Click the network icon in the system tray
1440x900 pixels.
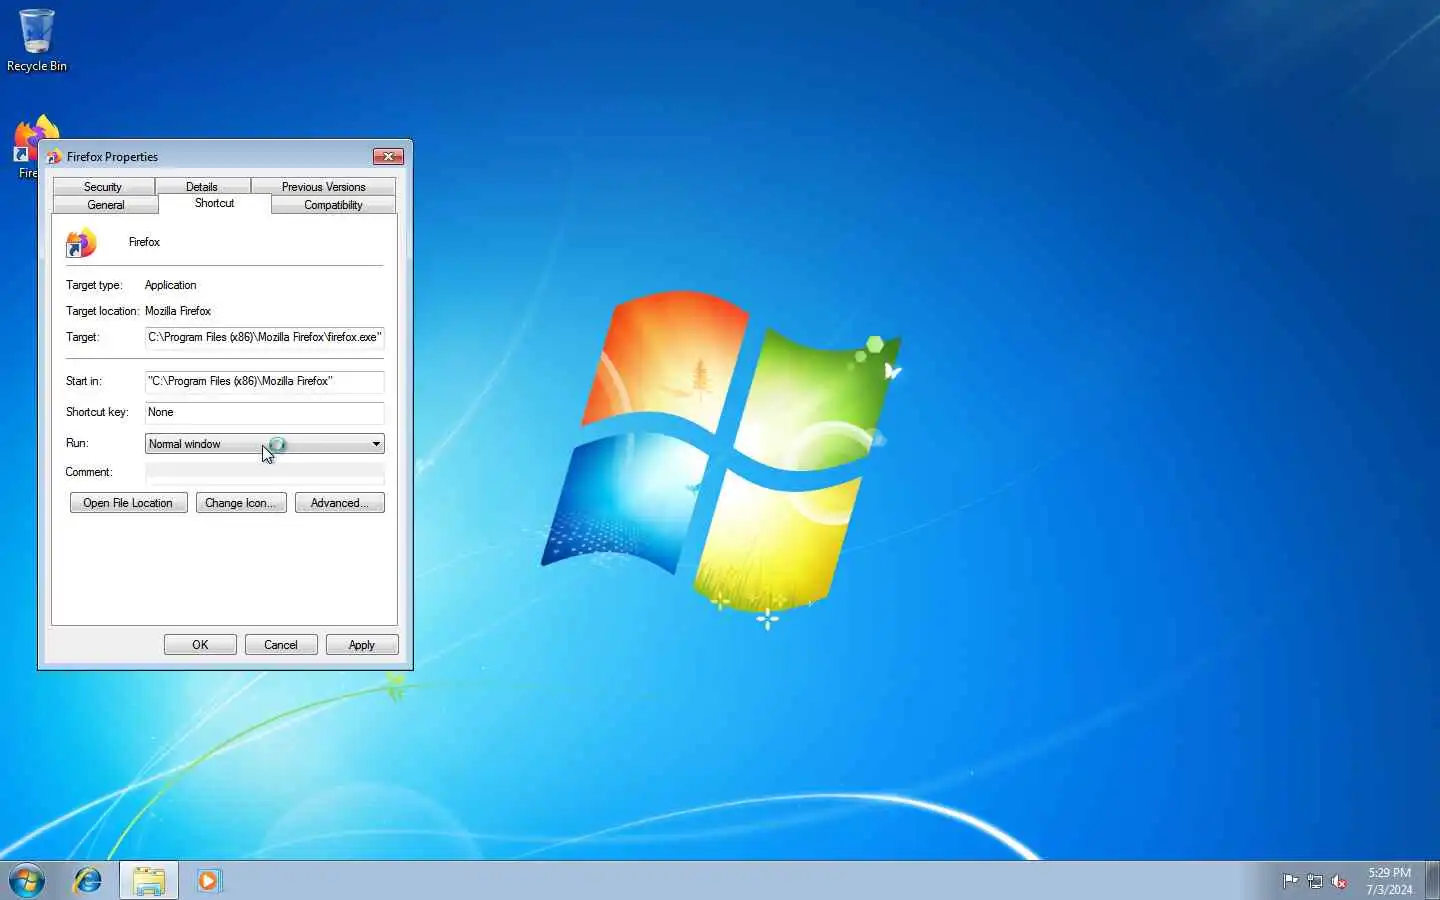[x=1315, y=881]
